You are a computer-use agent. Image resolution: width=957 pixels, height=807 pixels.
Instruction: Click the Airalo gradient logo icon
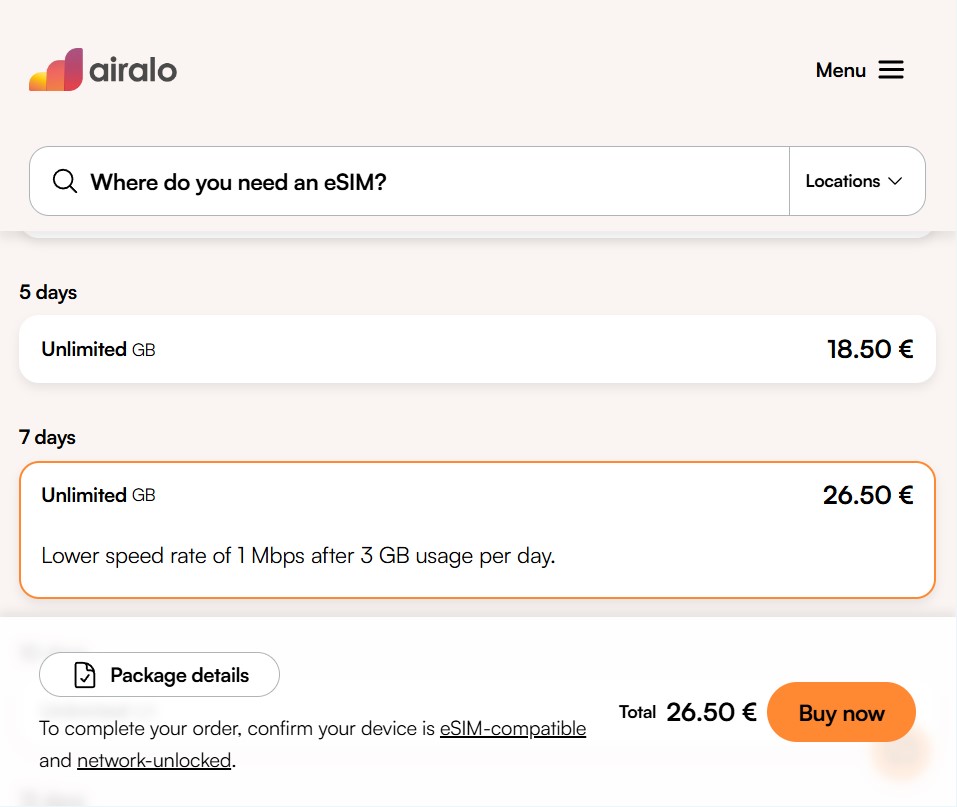[x=56, y=70]
